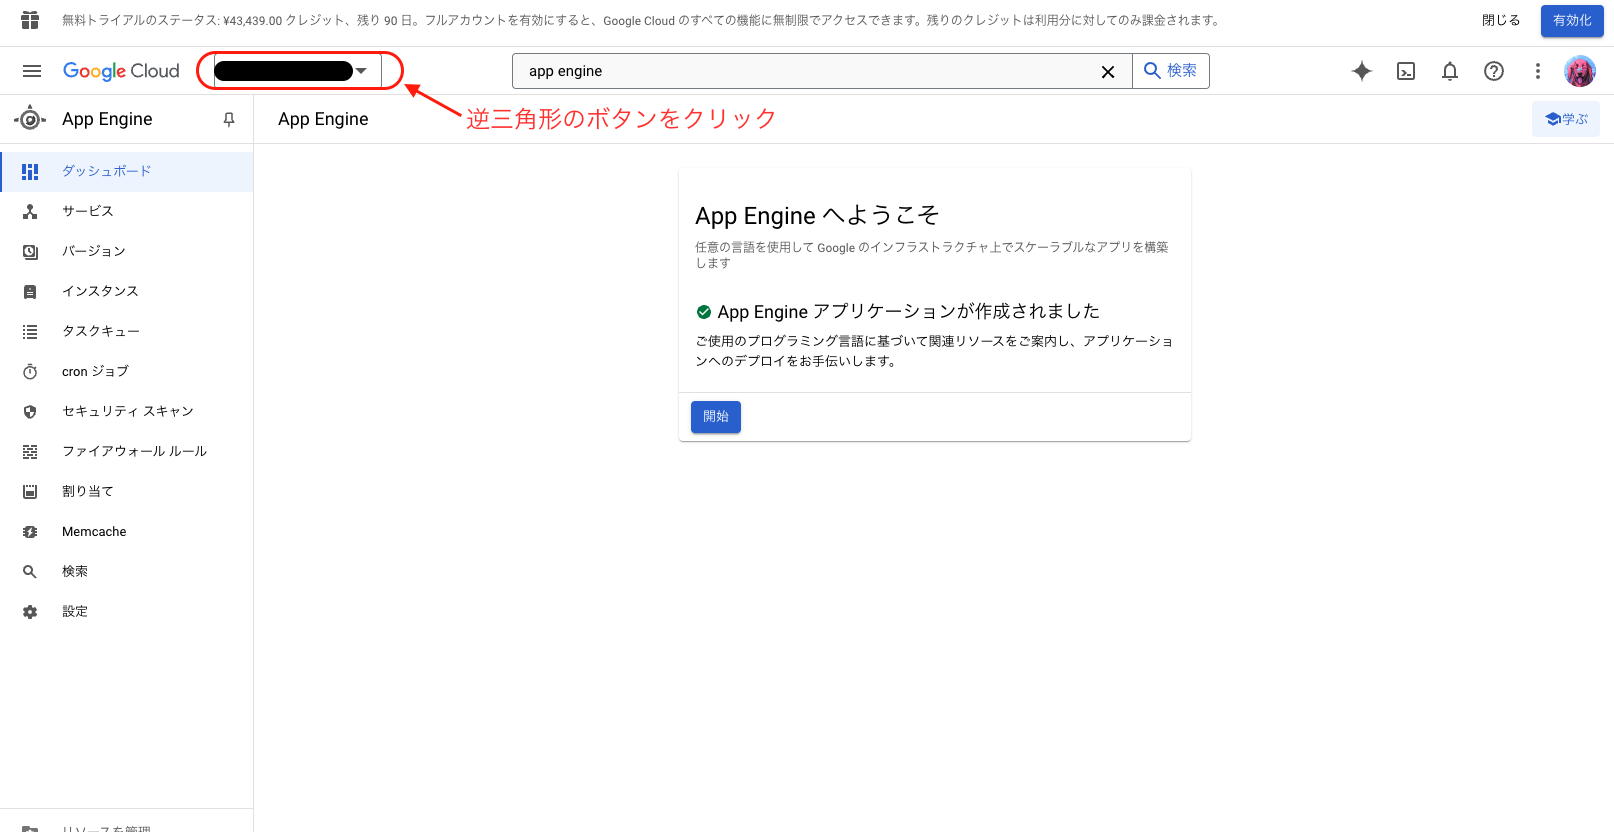This screenshot has height=832, width=1614.
Task: Click the 開始 start button
Action: coord(716,416)
